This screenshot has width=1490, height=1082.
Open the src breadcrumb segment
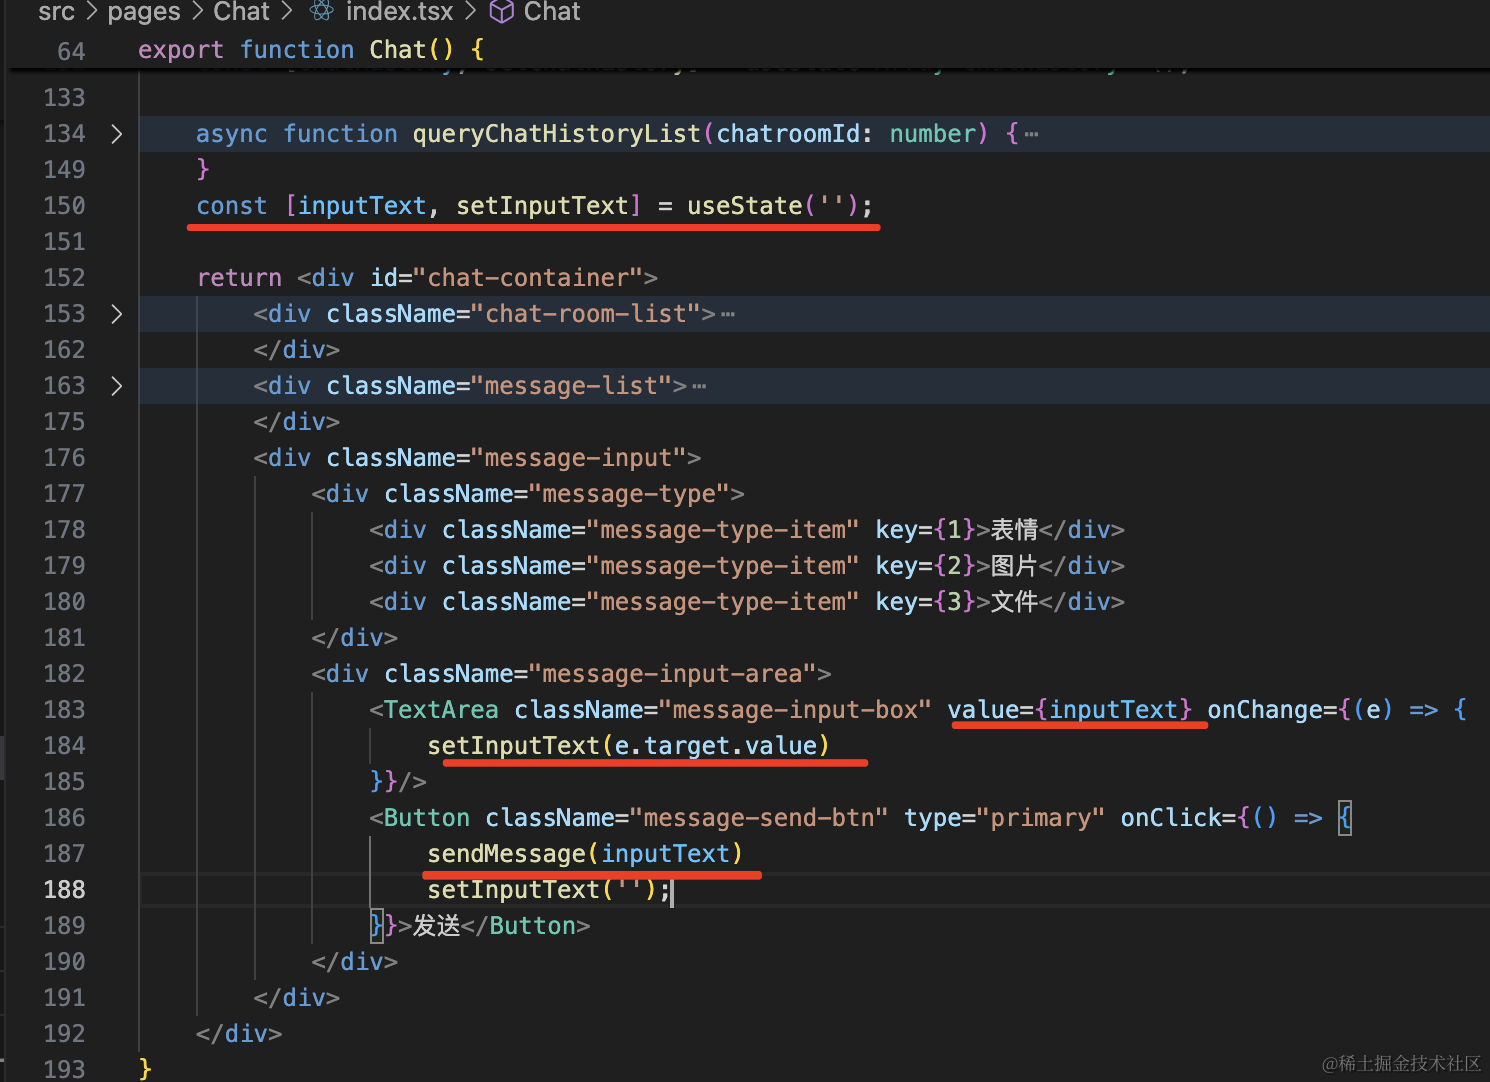tap(56, 12)
